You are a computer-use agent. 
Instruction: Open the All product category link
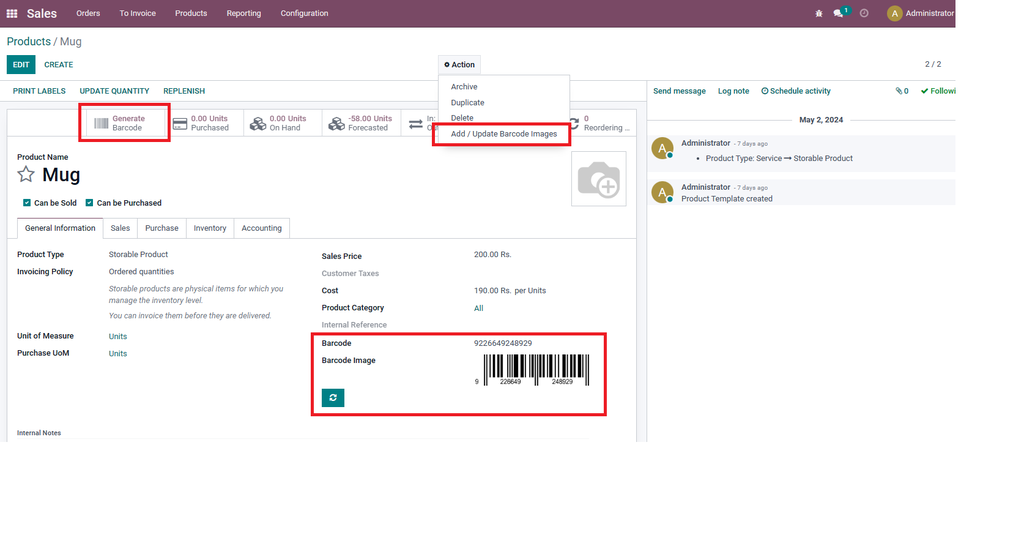coord(479,308)
